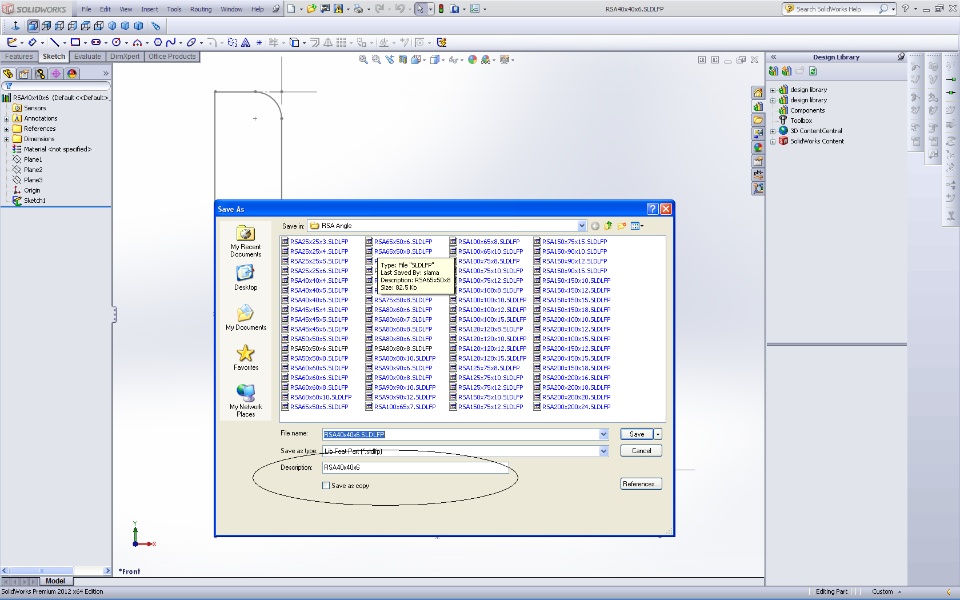Go to Desktop in the places bar
The height and width of the screenshot is (600, 960).
[246, 277]
